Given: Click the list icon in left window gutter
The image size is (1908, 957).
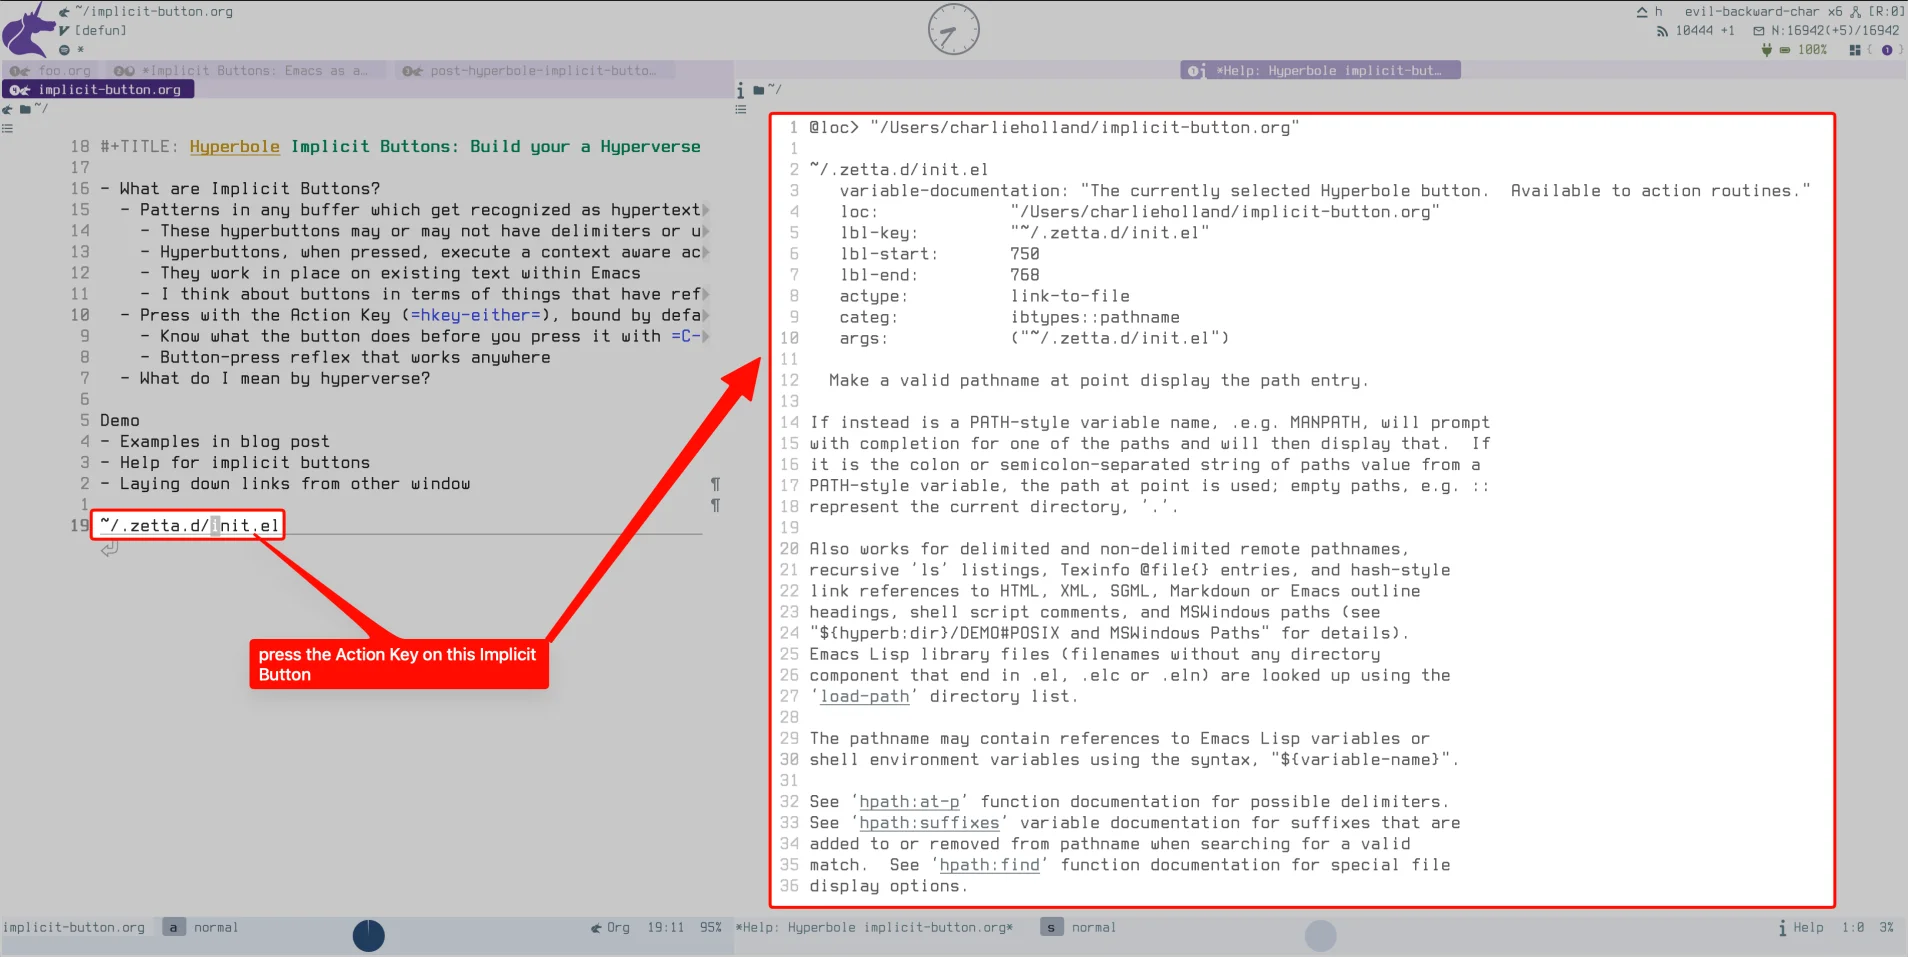Looking at the screenshot, I should tap(7, 128).
